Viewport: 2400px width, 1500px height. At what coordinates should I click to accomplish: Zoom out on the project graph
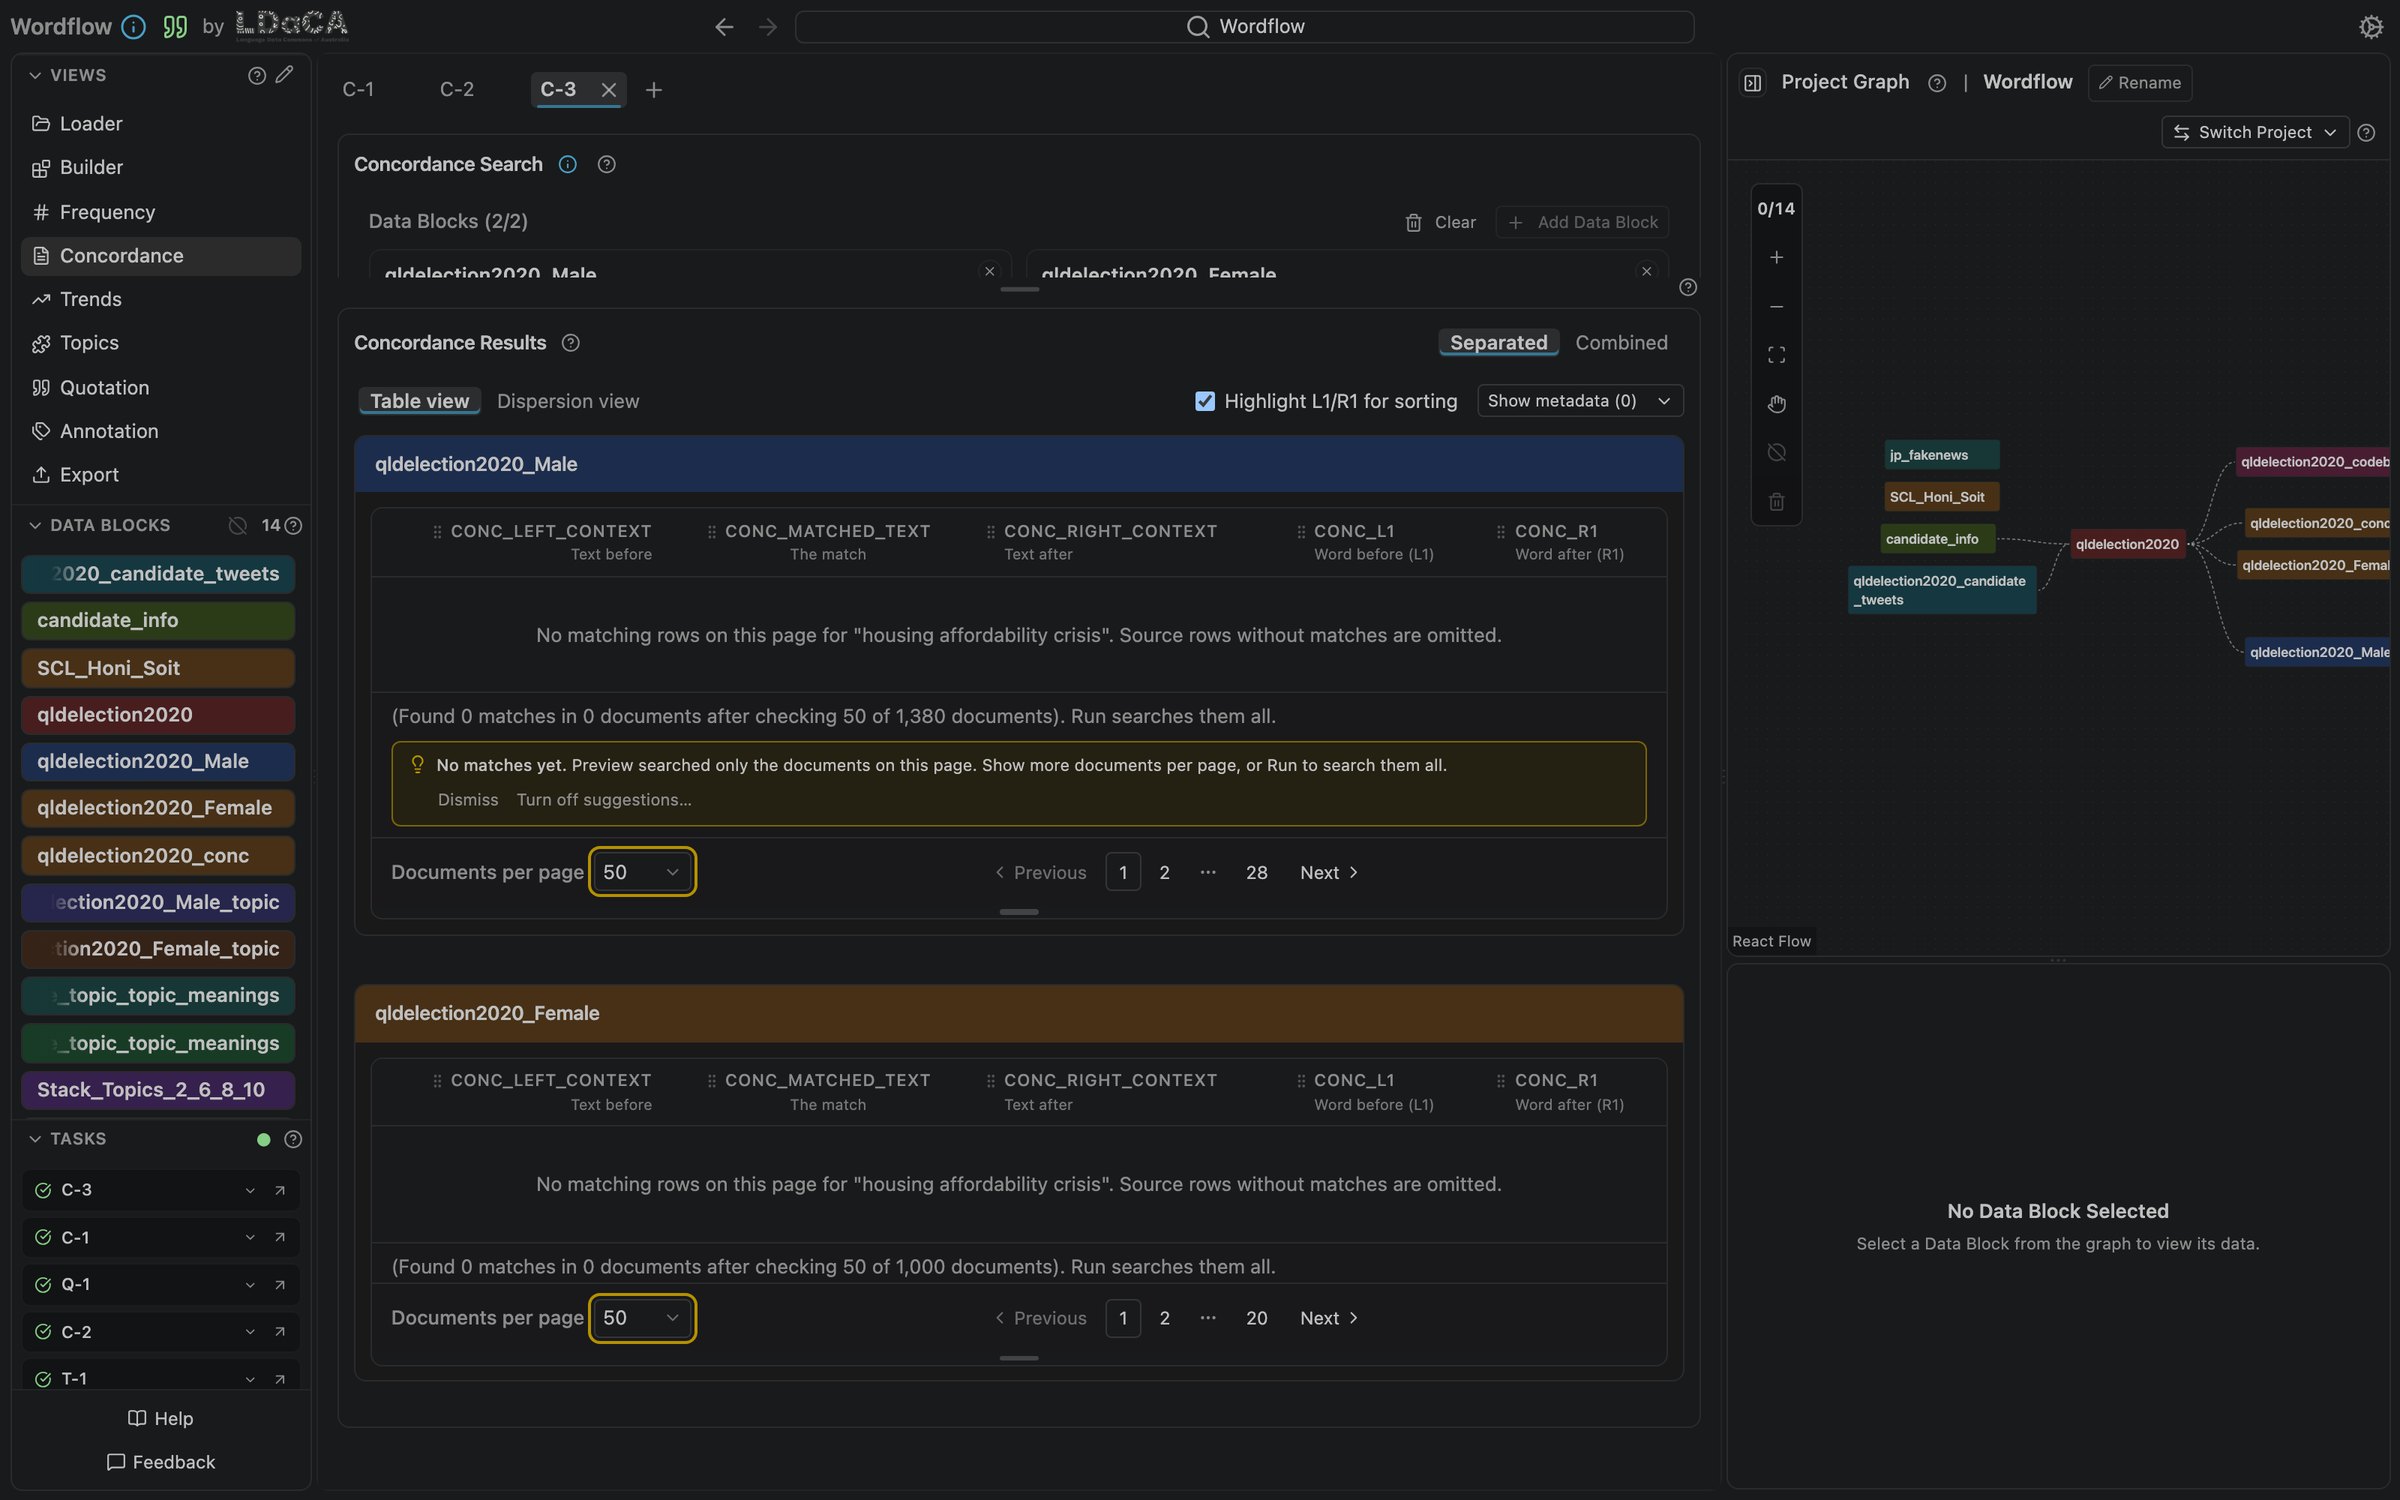coord(1776,306)
